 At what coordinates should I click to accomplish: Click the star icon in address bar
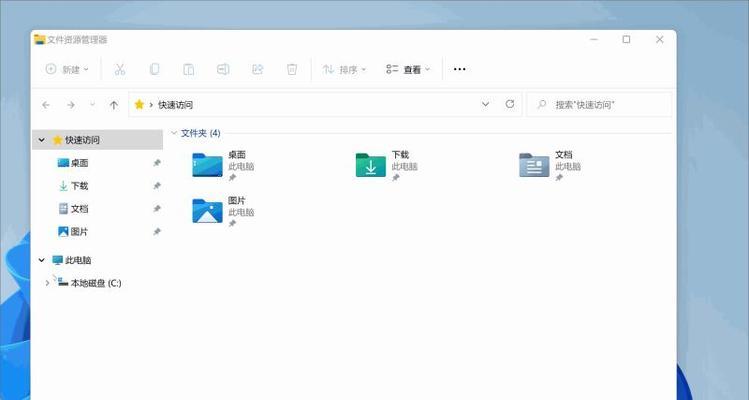[x=139, y=104]
